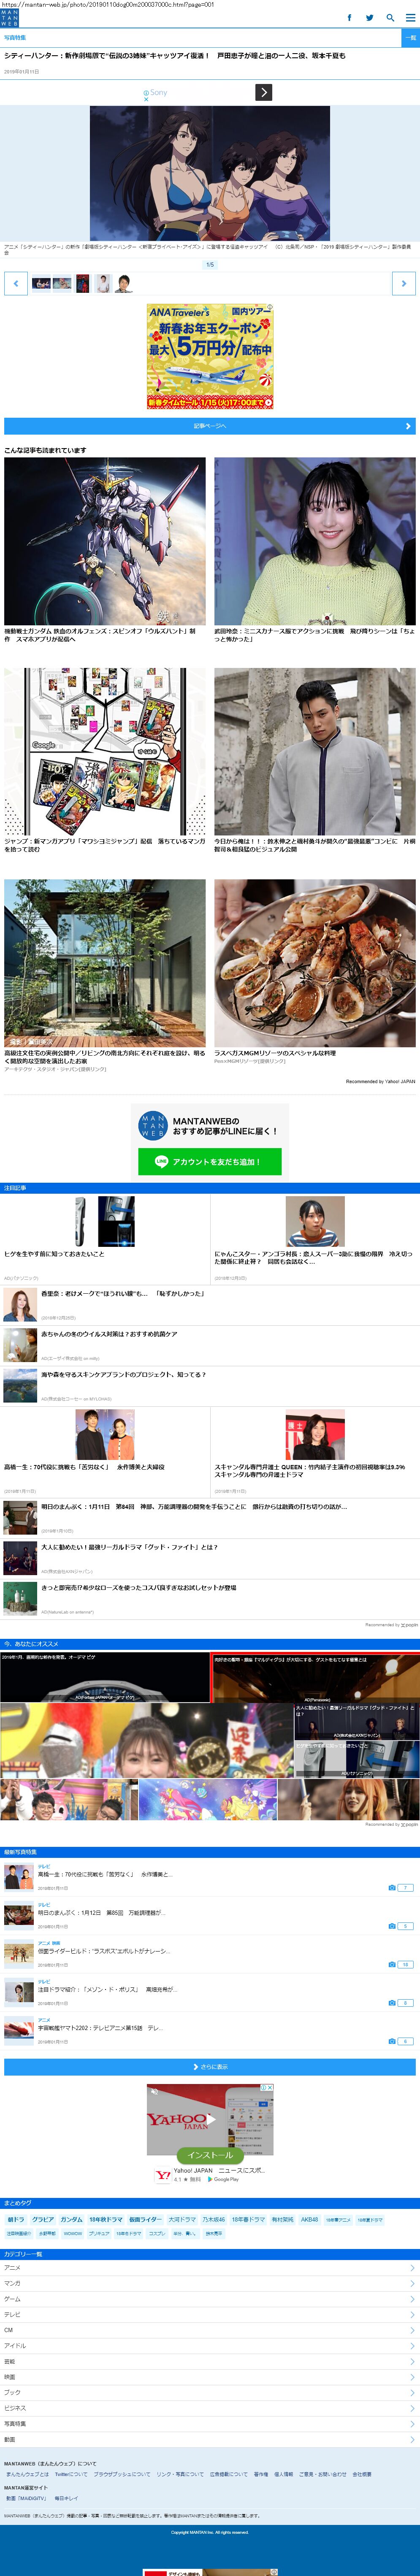Click camera icon on メゾン・ド・ポリス row

(x=392, y=2003)
